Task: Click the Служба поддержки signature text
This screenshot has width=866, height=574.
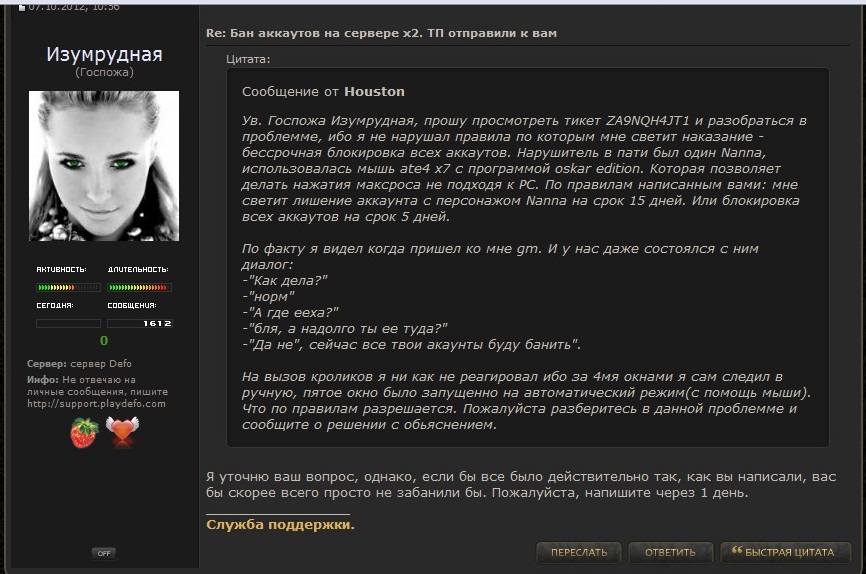Action: click(x=280, y=524)
